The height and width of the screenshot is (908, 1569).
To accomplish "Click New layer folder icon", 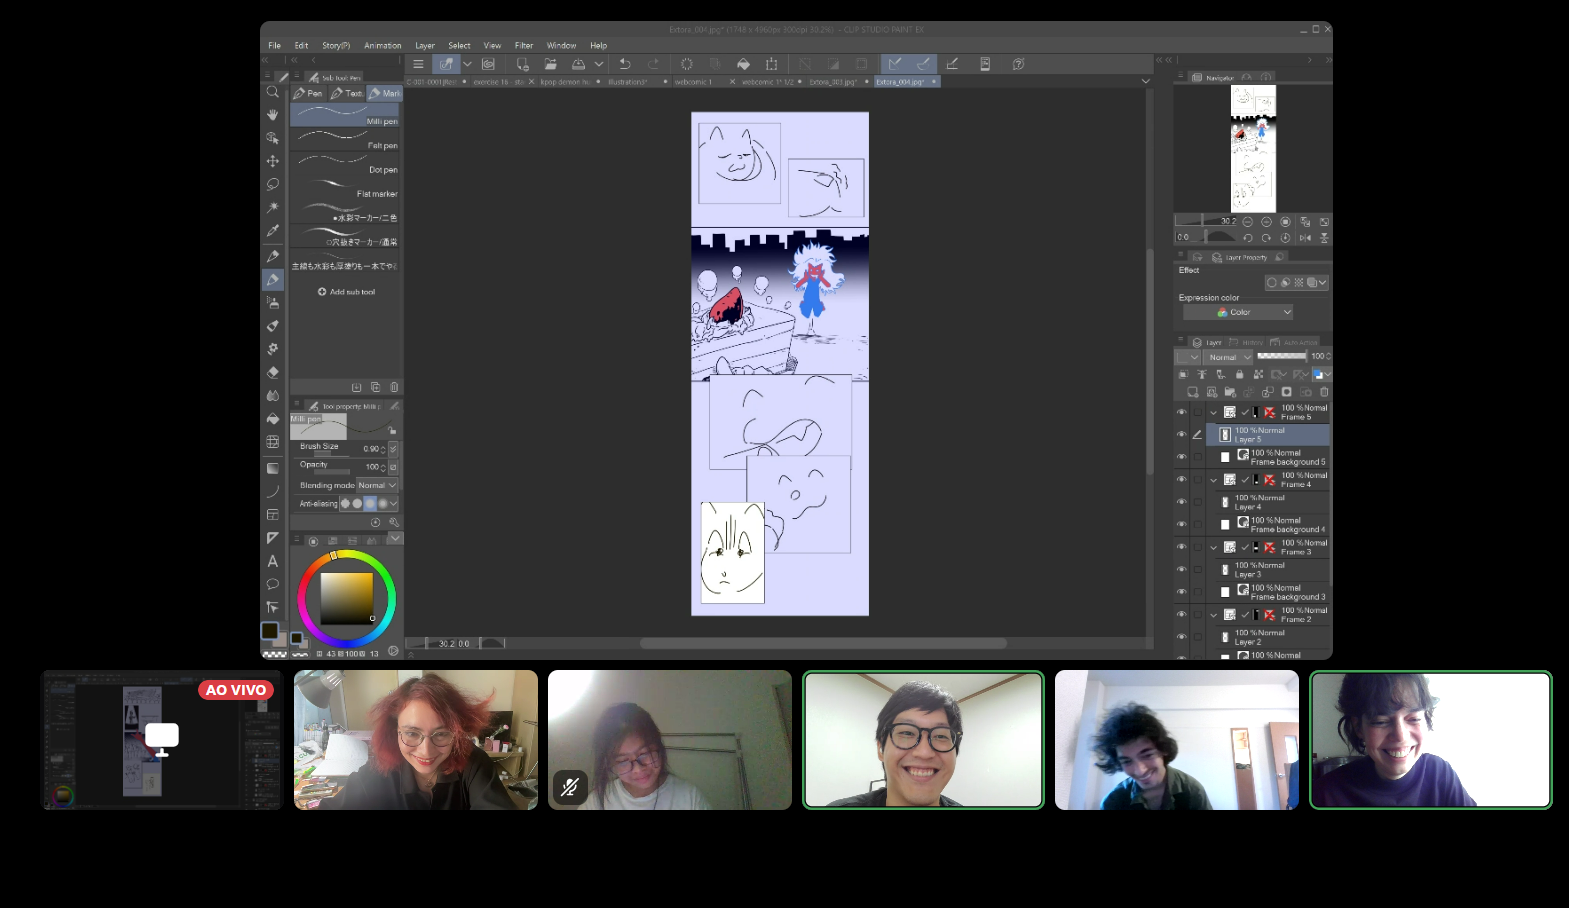I will [x=1230, y=392].
